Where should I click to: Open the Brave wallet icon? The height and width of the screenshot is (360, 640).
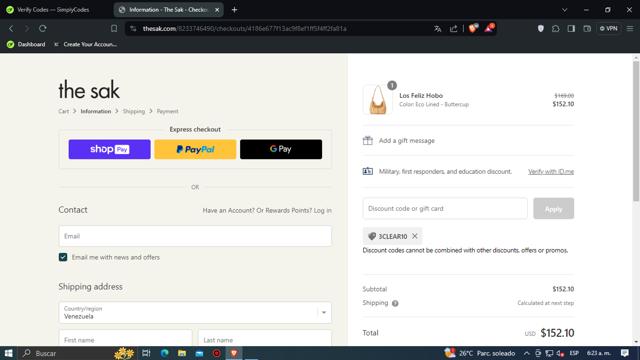[x=587, y=29]
